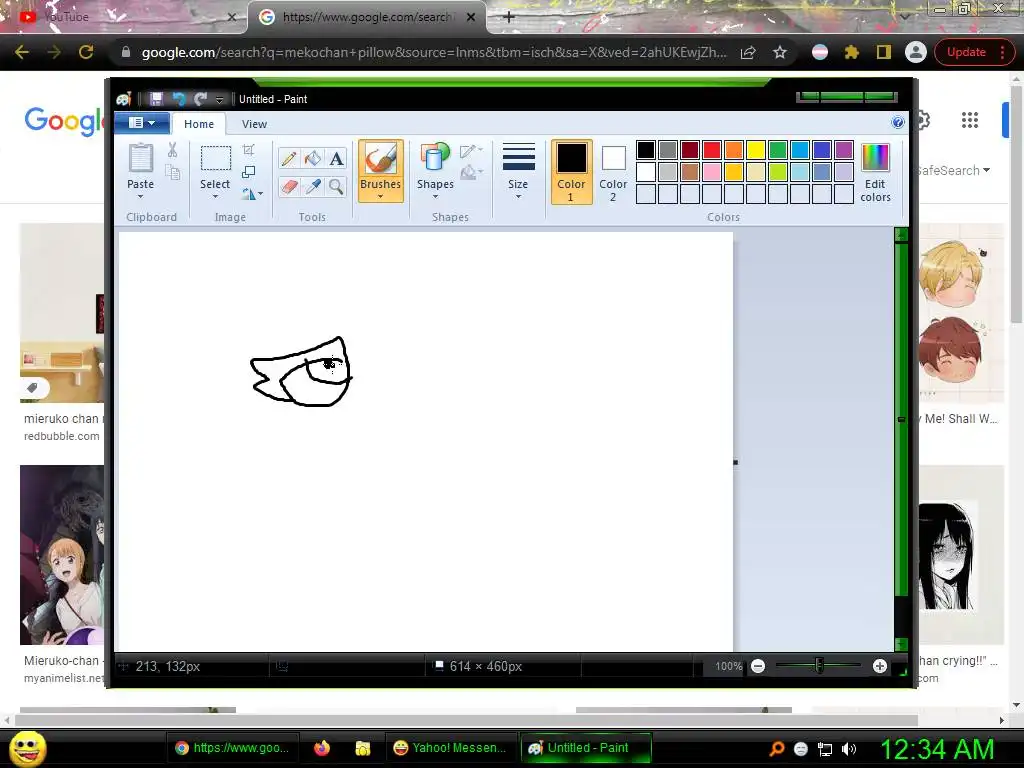This screenshot has height=768, width=1024.
Task: Open Edit colors dialog
Action: click(875, 173)
